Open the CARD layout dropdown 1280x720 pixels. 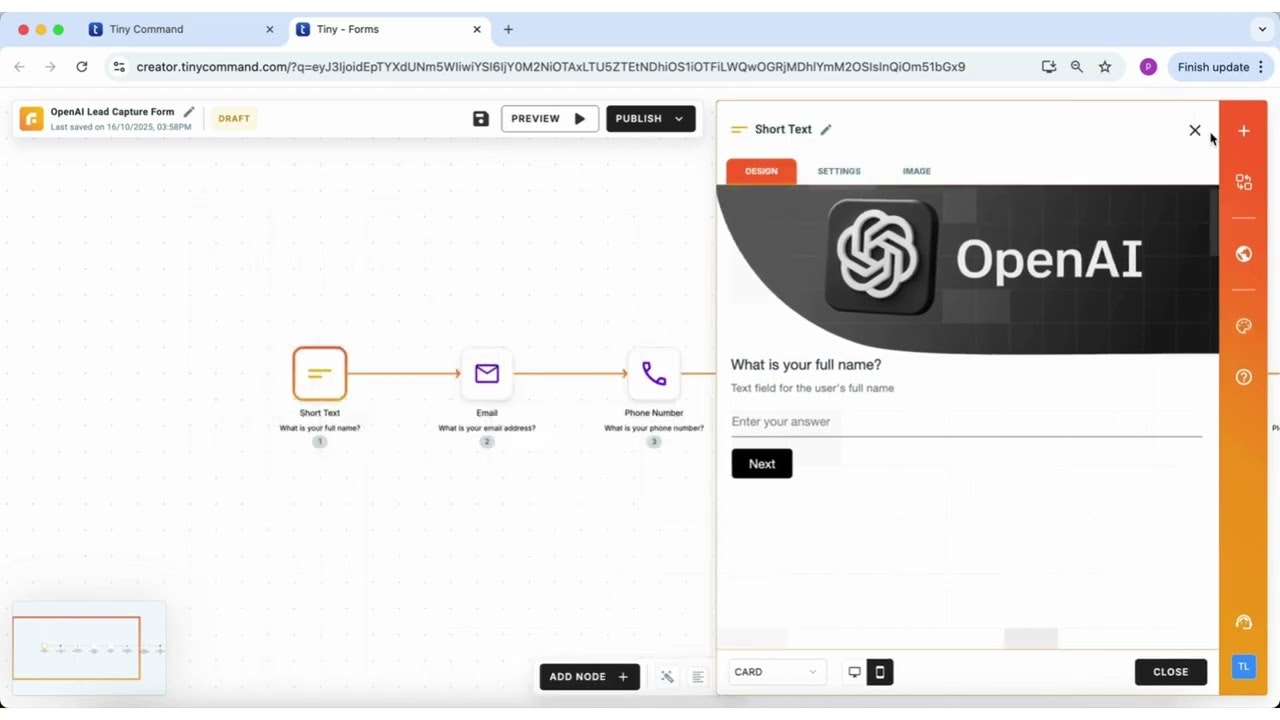[x=777, y=672]
